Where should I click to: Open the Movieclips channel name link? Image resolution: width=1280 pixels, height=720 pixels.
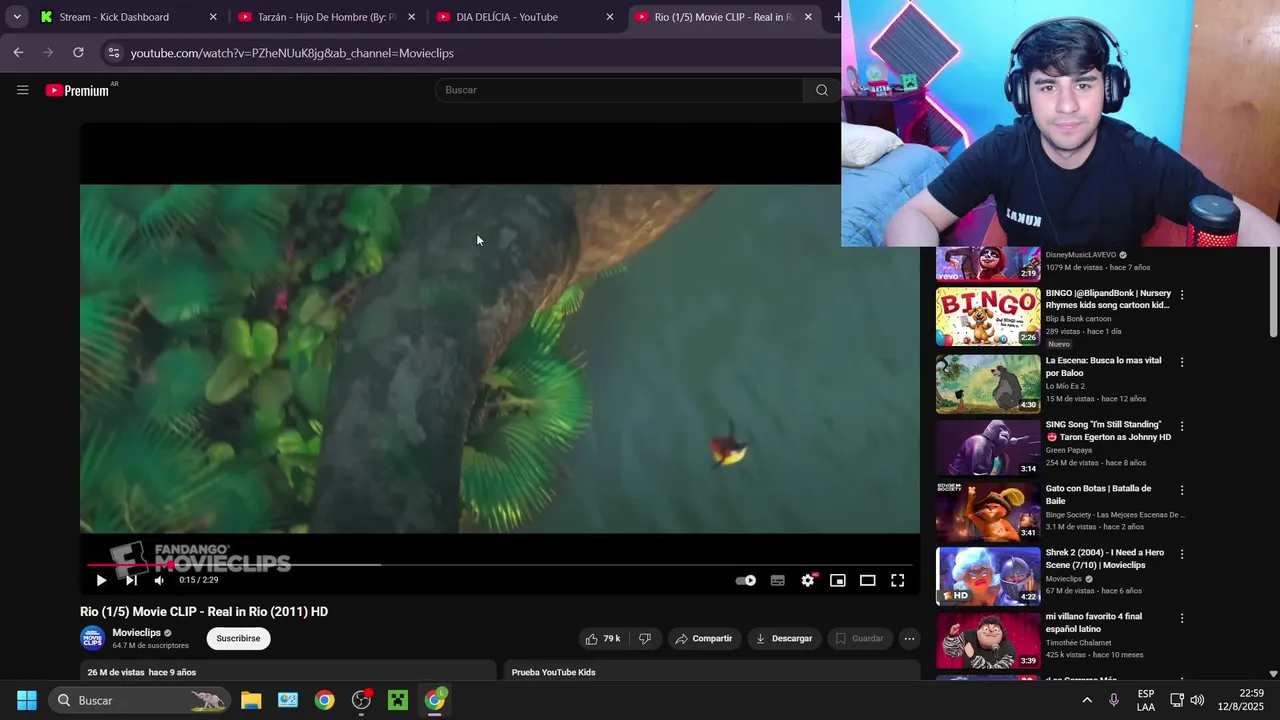pos(137,632)
